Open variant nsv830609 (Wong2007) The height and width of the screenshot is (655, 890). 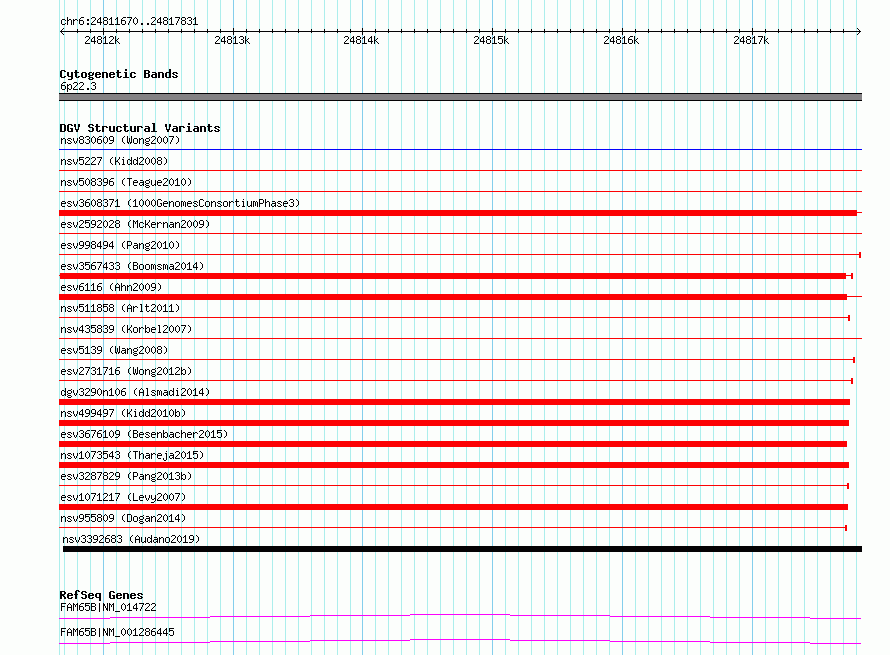coord(120,140)
